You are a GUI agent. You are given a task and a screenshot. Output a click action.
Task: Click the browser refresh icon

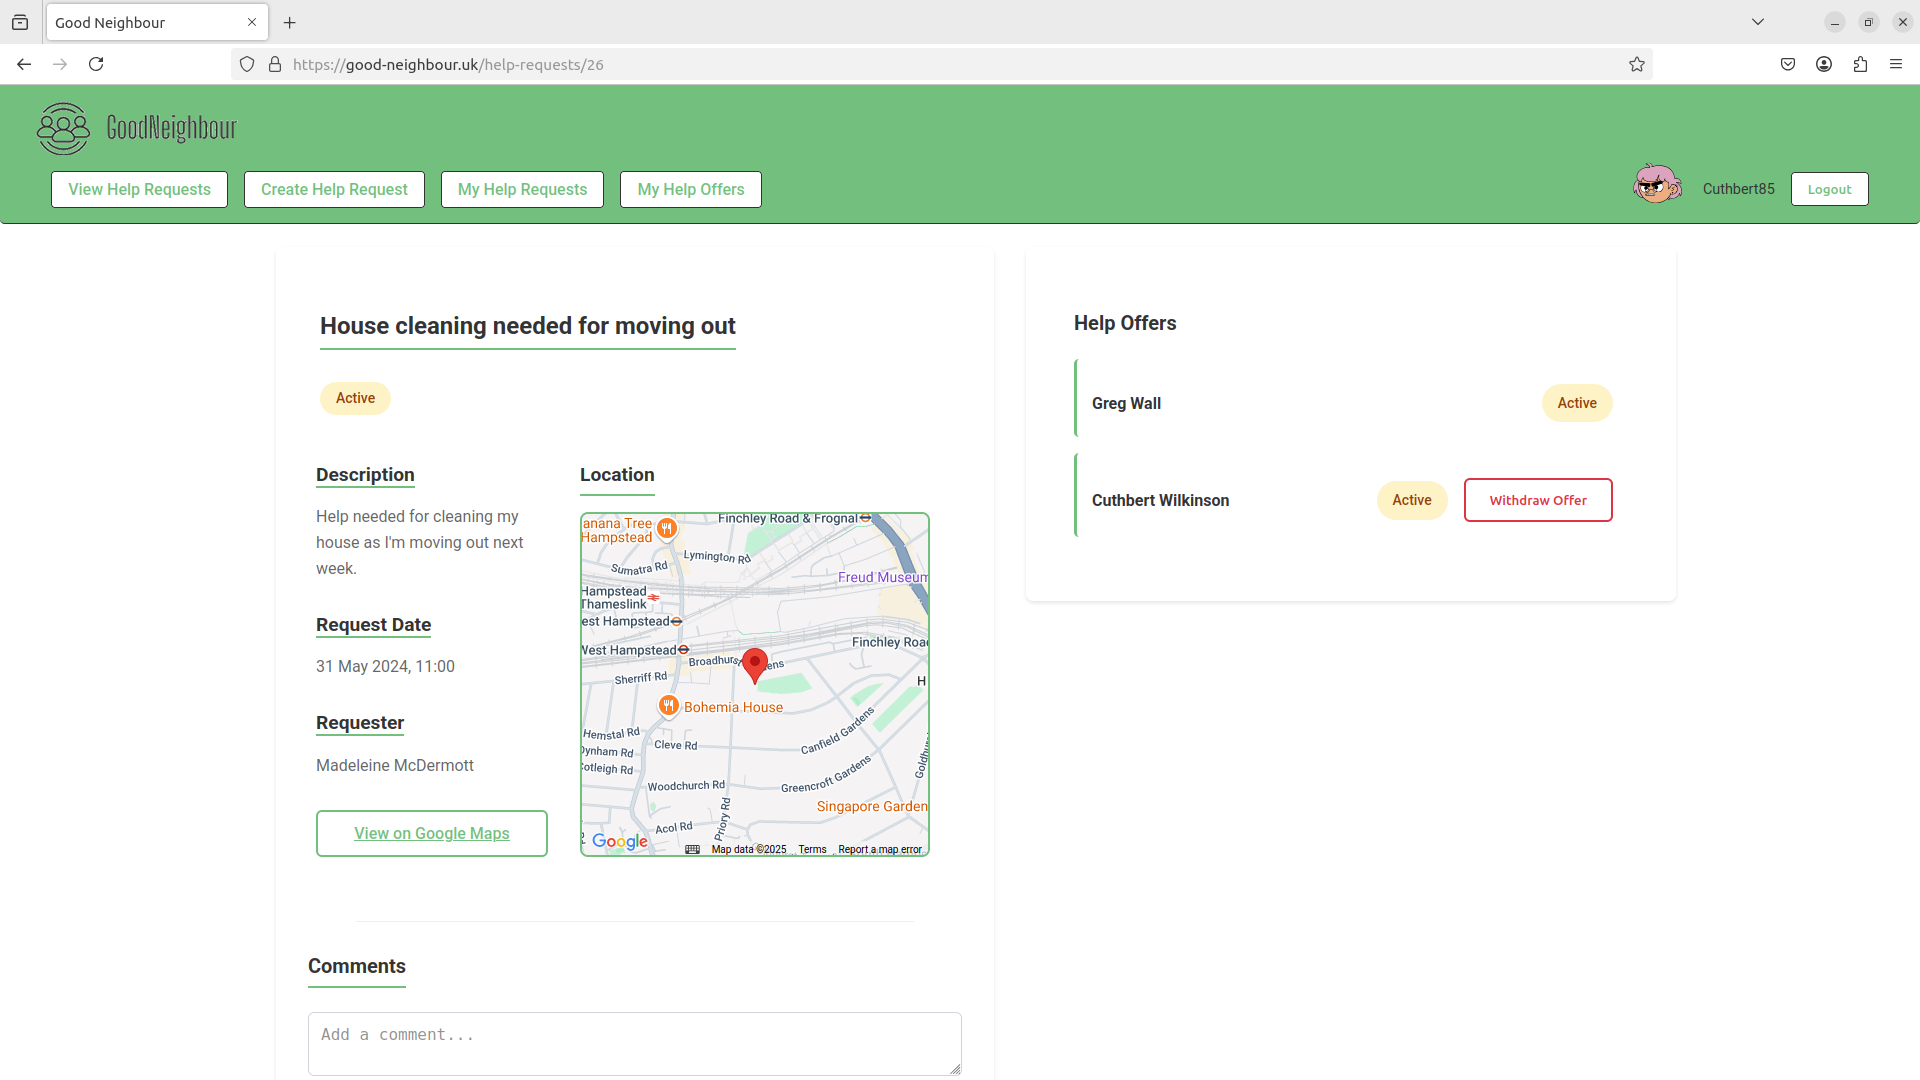[96, 63]
